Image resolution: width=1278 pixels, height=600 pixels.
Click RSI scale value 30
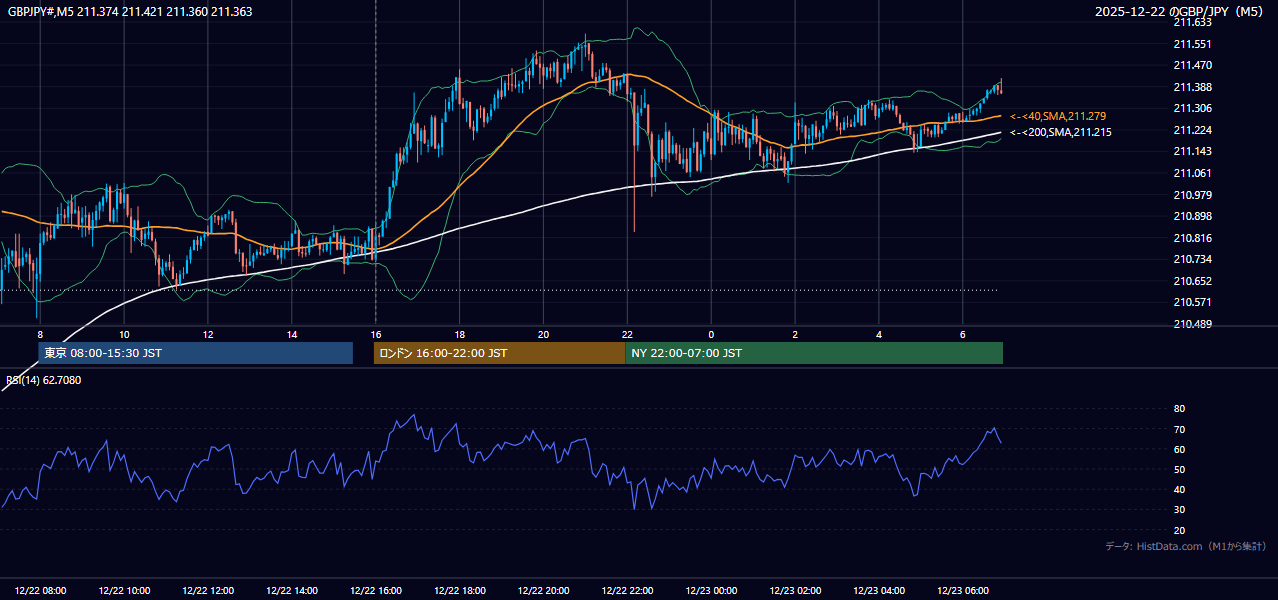coord(1179,510)
